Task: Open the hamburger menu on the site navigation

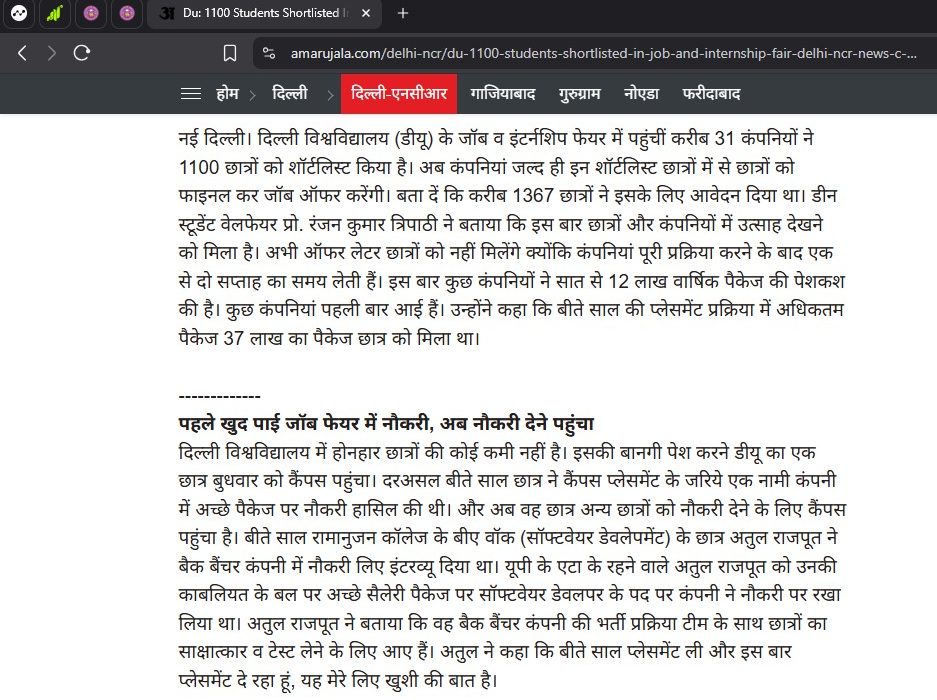Action: pos(190,94)
